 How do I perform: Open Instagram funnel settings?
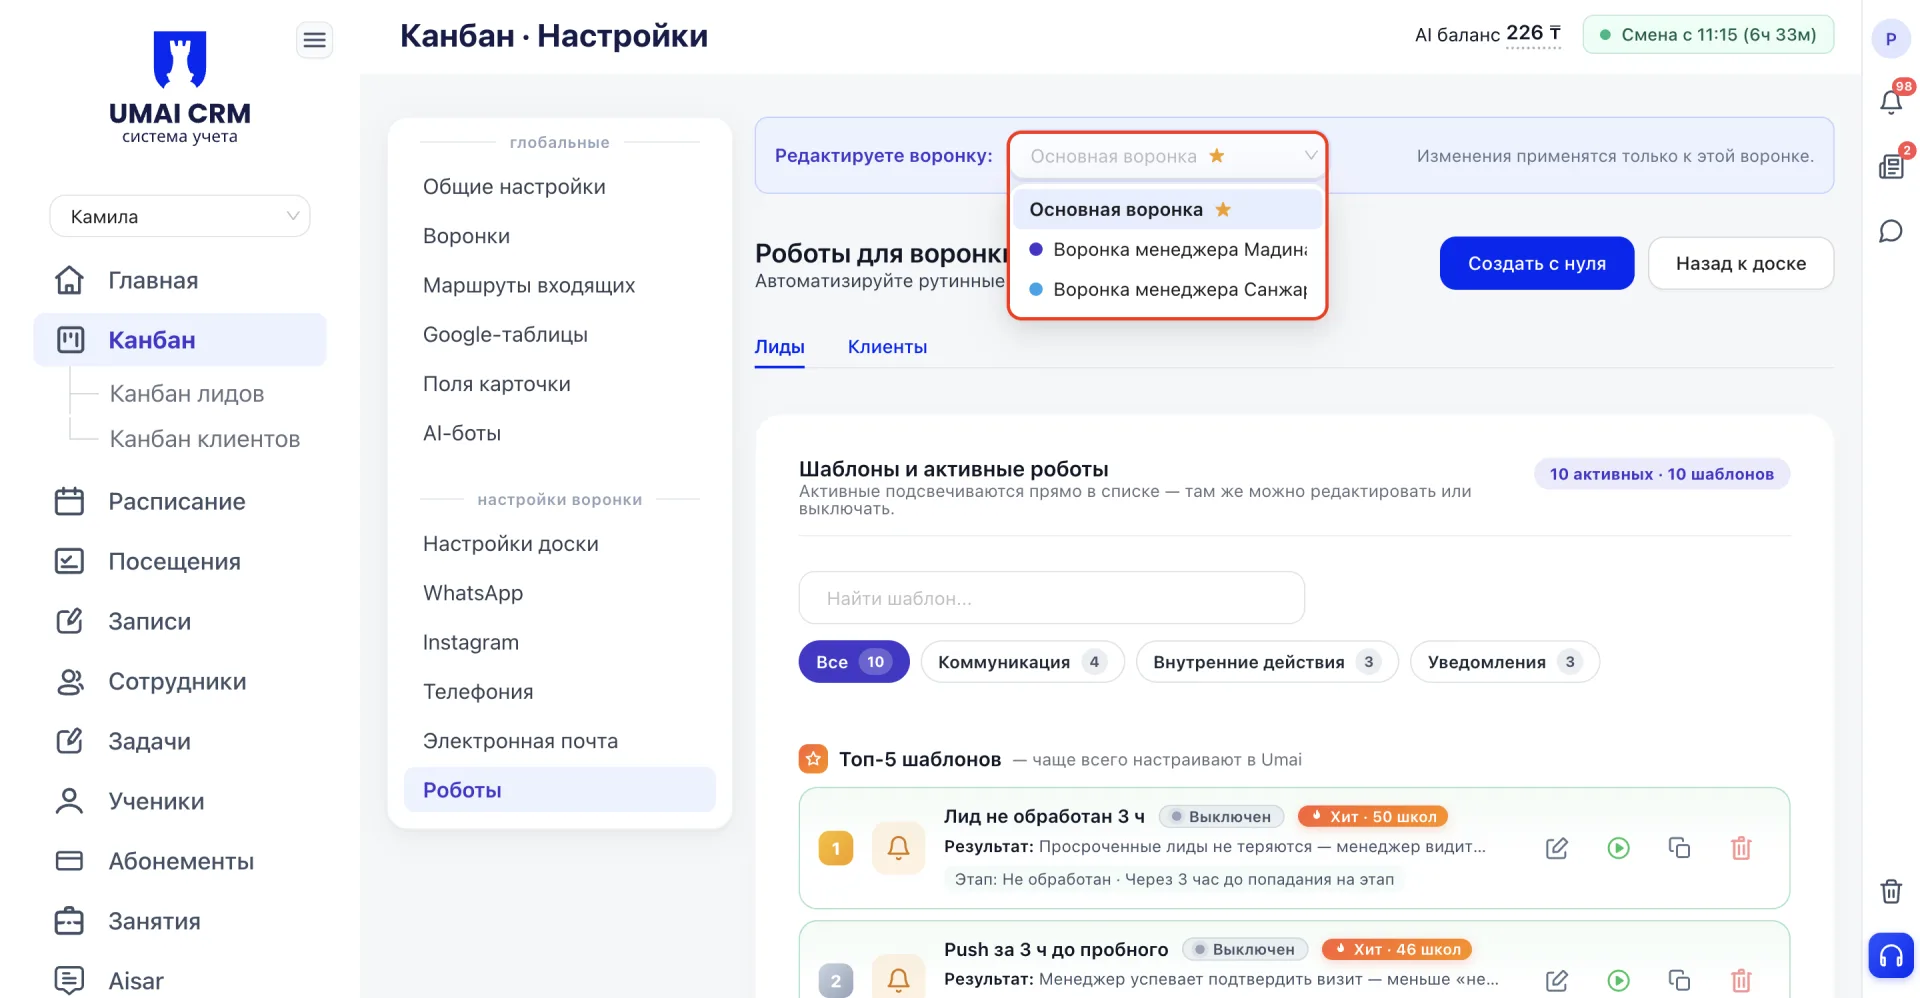coord(560,642)
